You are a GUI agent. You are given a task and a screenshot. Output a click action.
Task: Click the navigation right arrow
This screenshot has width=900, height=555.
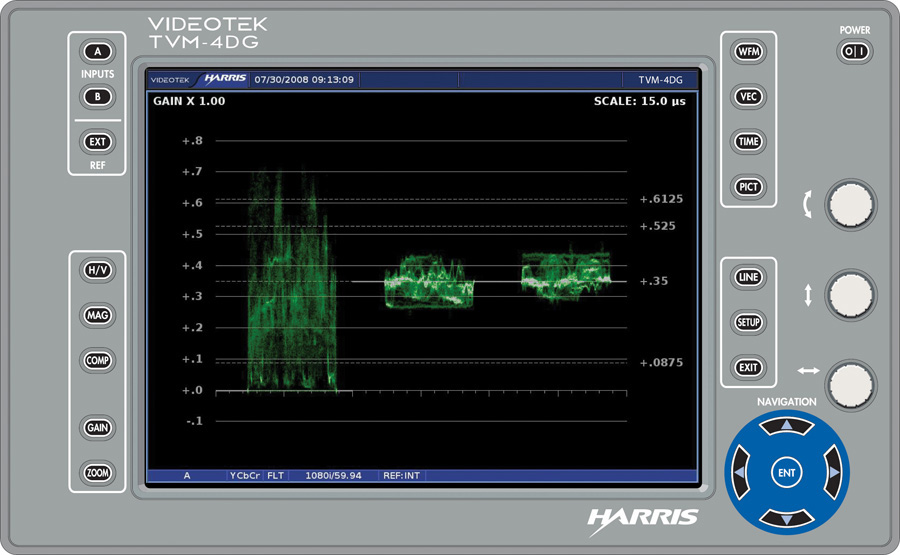tap(833, 472)
